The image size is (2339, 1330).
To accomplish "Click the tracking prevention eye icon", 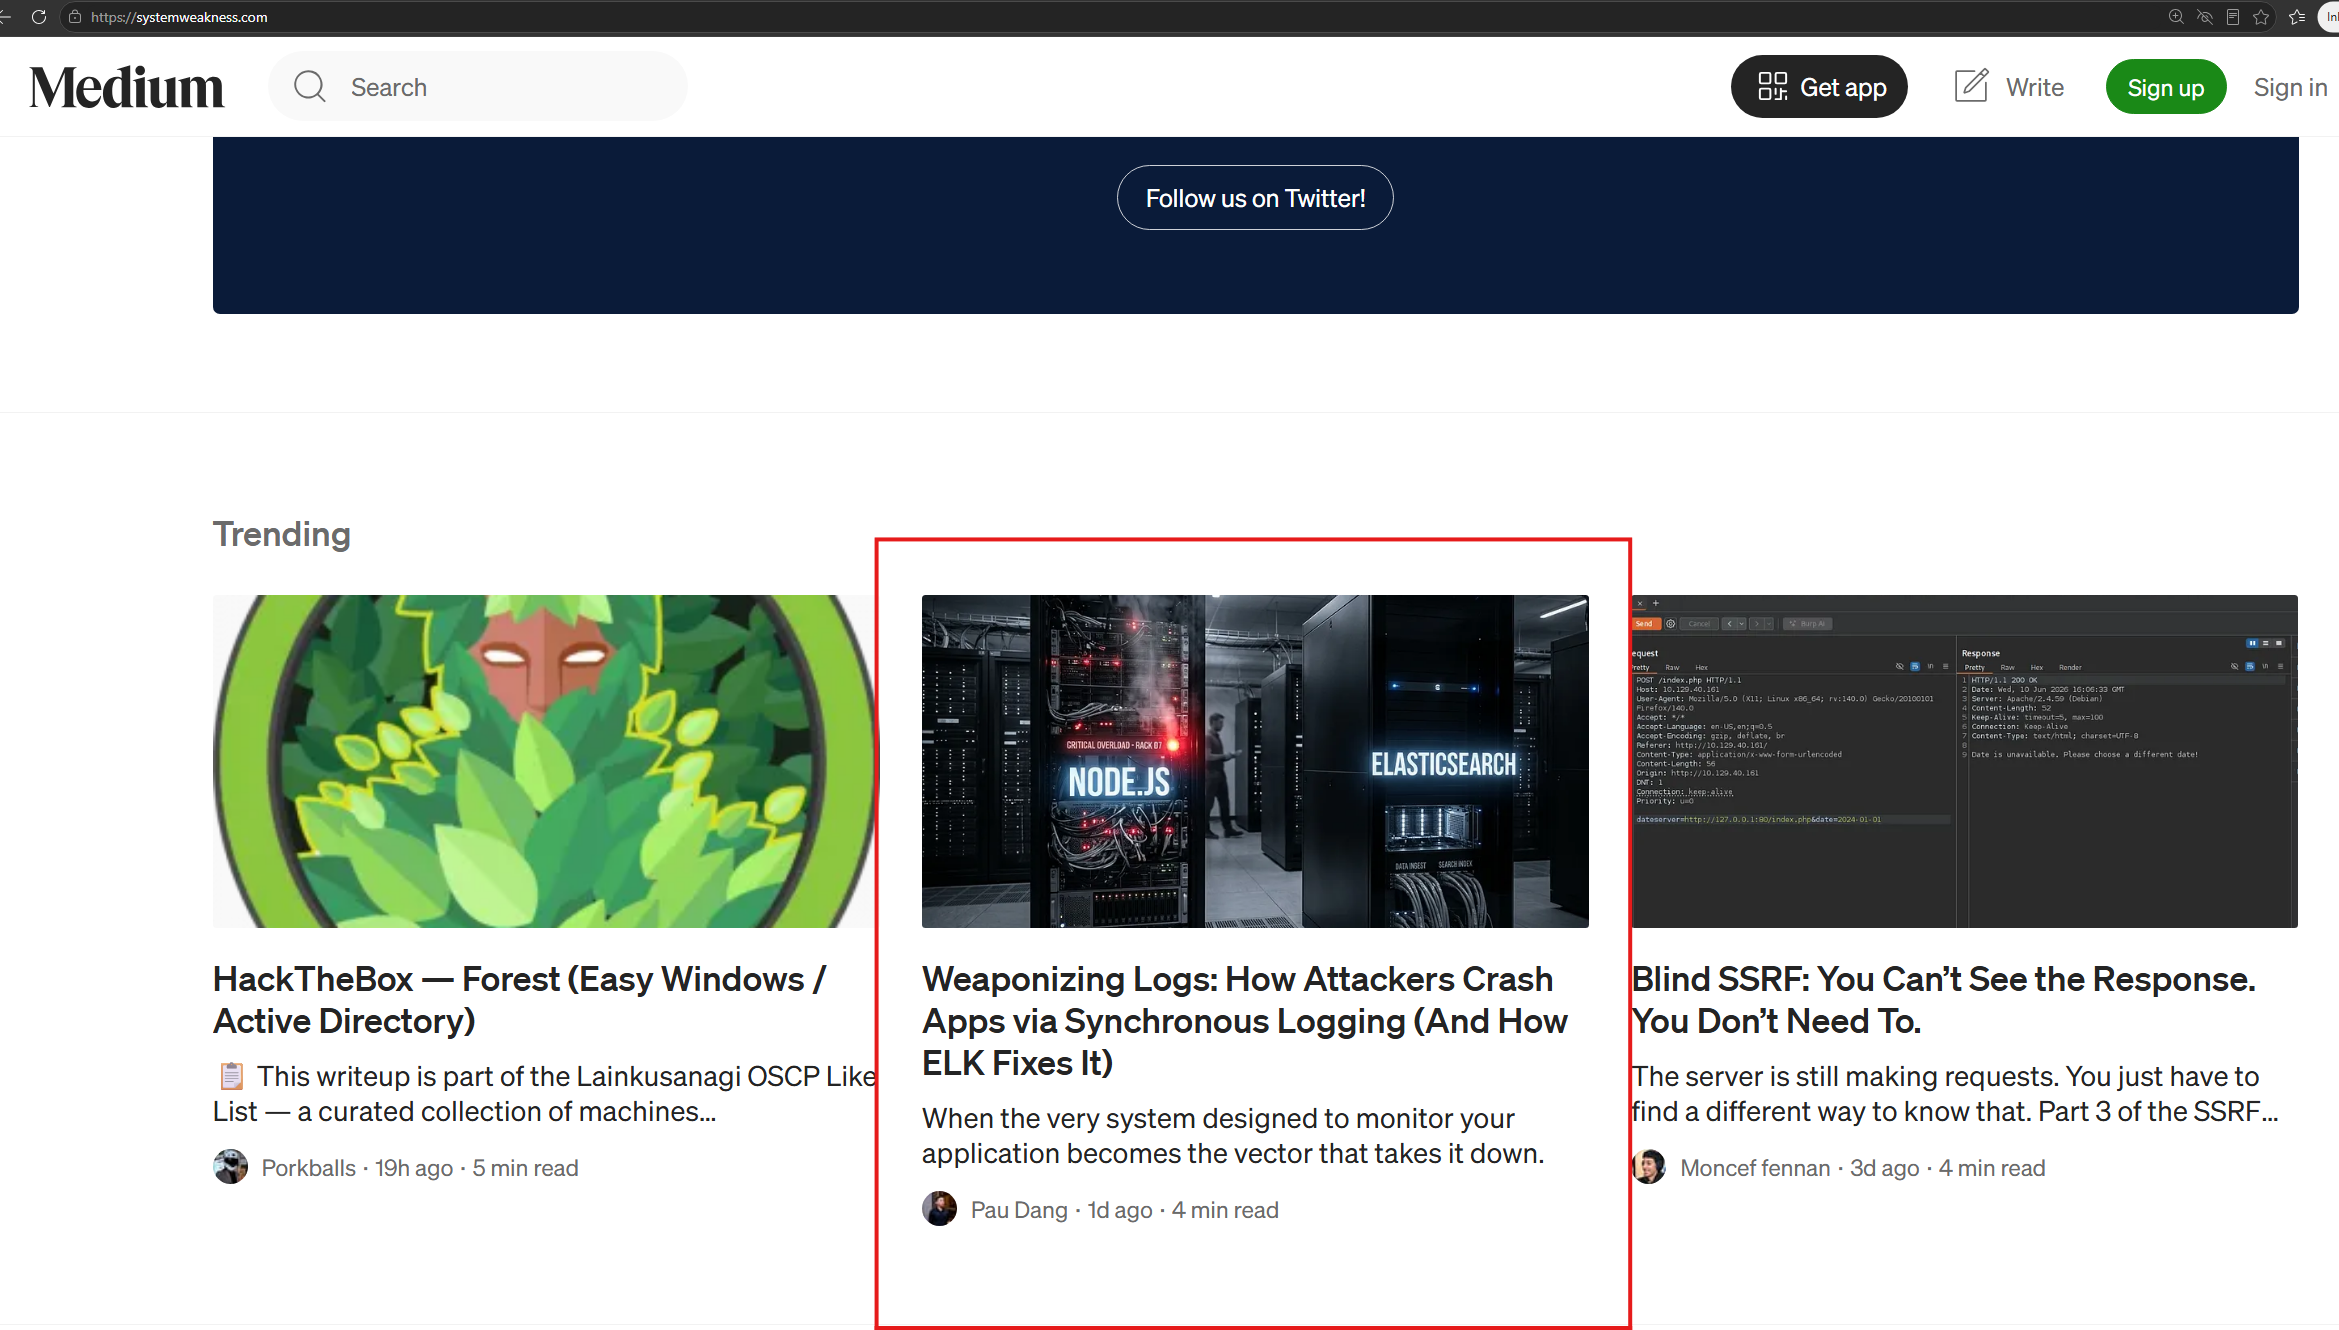I will [2204, 17].
